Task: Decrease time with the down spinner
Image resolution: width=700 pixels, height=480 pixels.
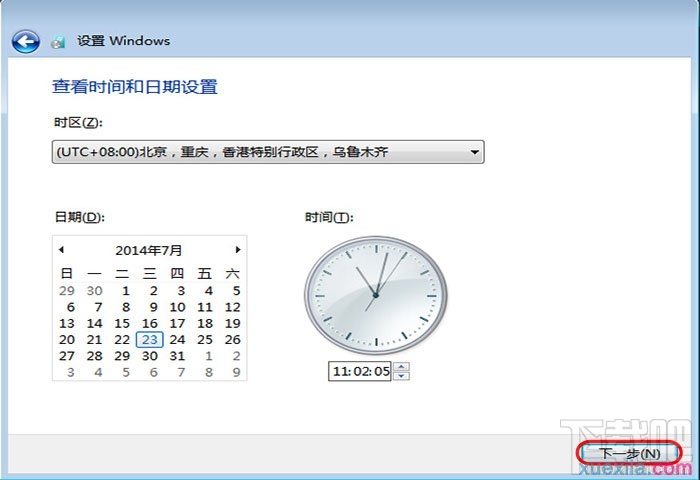Action: coord(401,376)
